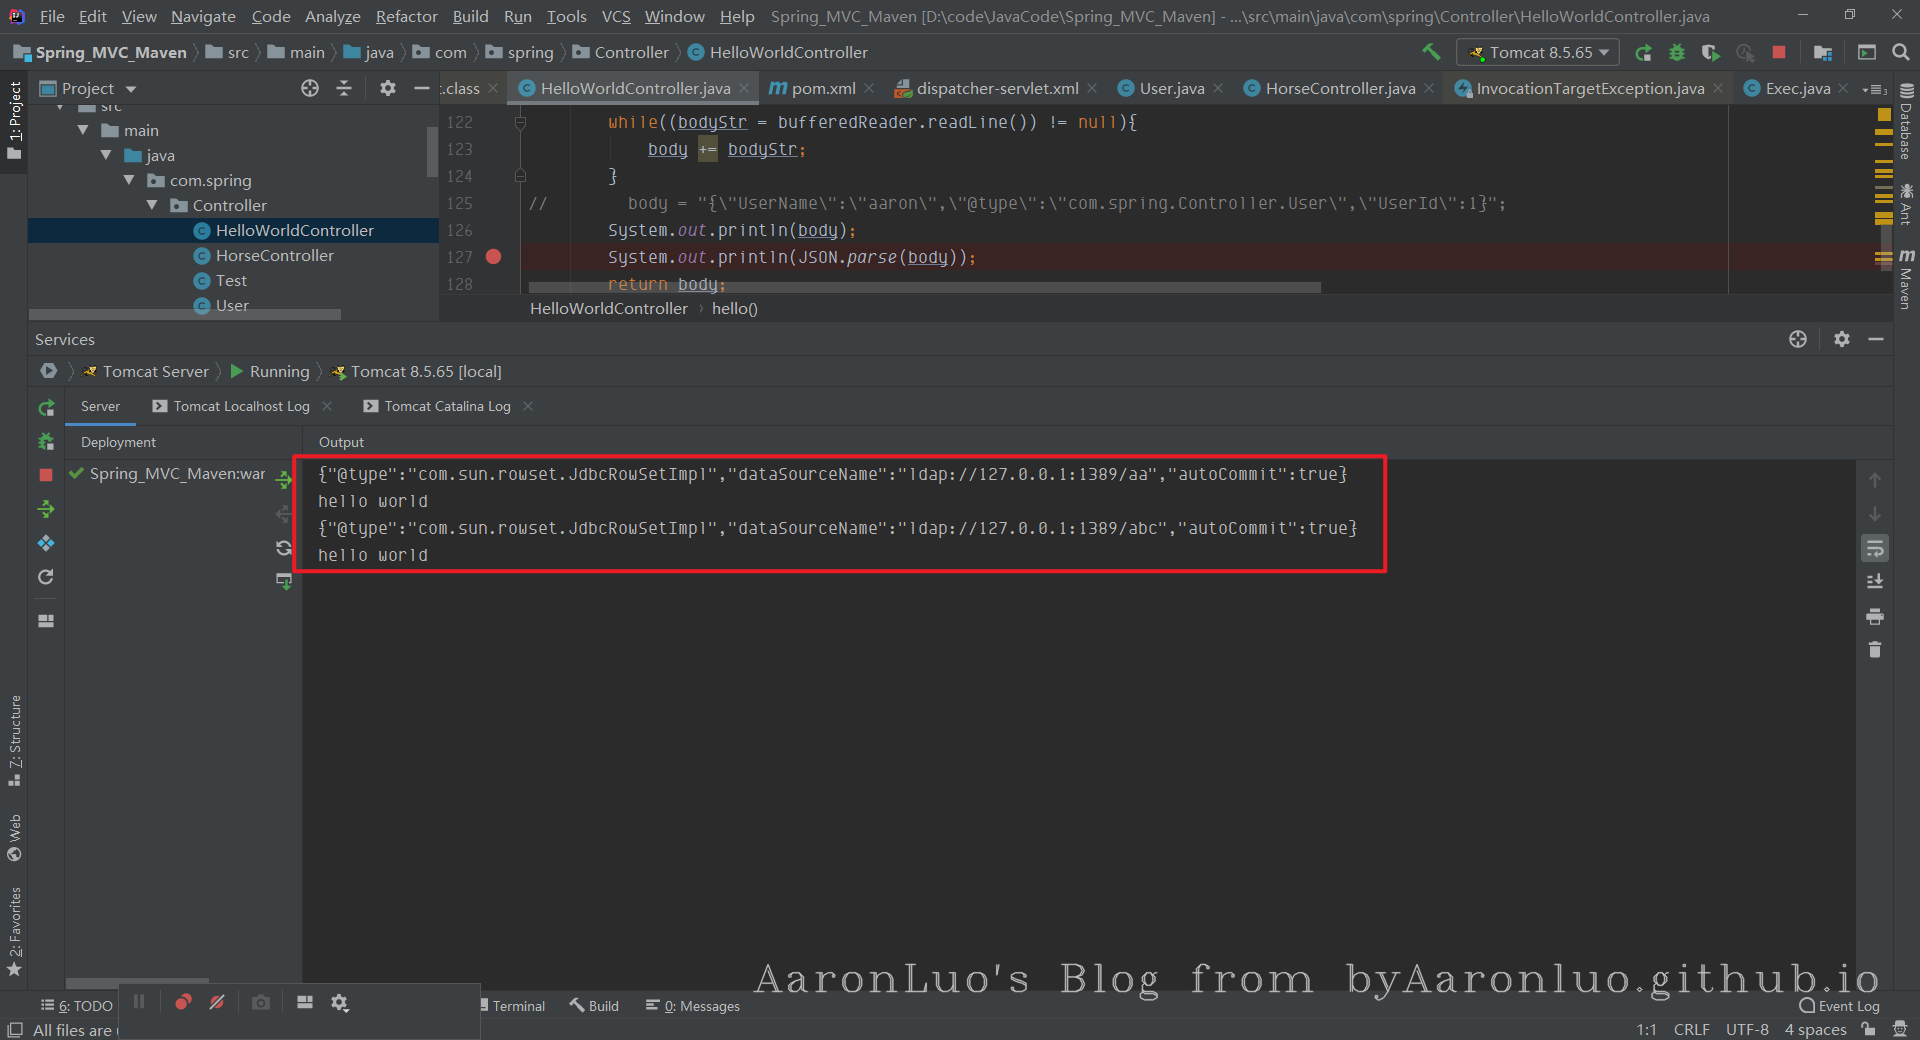Click Search Everywhere magnifier icon
This screenshot has width=1920, height=1040.
(x=1901, y=52)
